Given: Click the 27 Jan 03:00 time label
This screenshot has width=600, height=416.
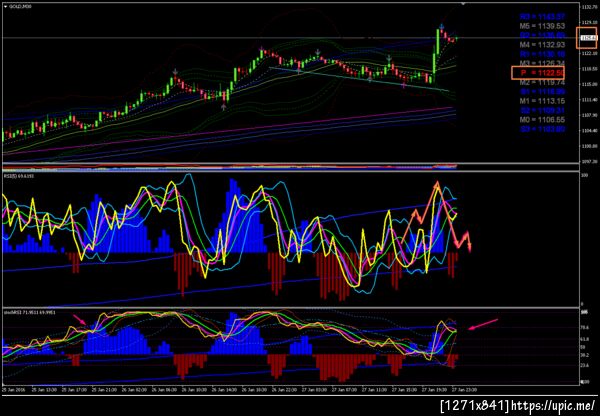Looking at the screenshot, I should (x=315, y=390).
